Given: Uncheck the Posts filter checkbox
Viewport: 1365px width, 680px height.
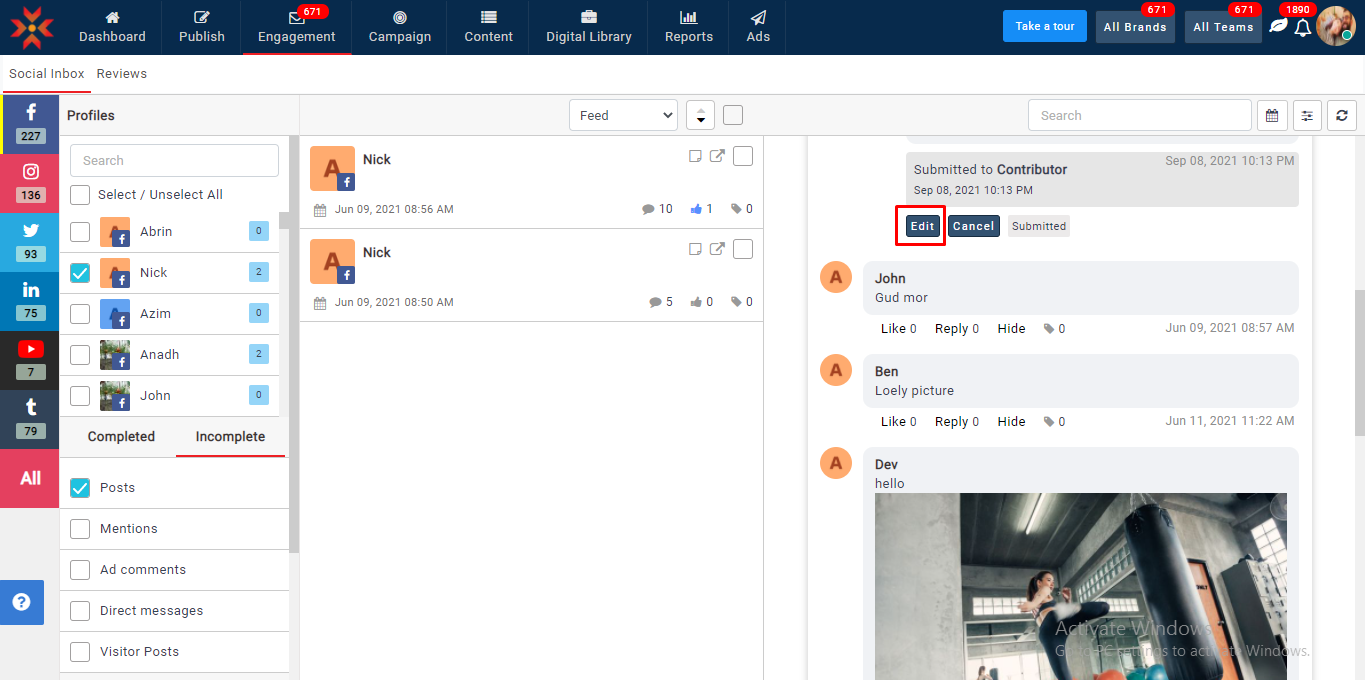Looking at the screenshot, I should pyautogui.click(x=80, y=488).
